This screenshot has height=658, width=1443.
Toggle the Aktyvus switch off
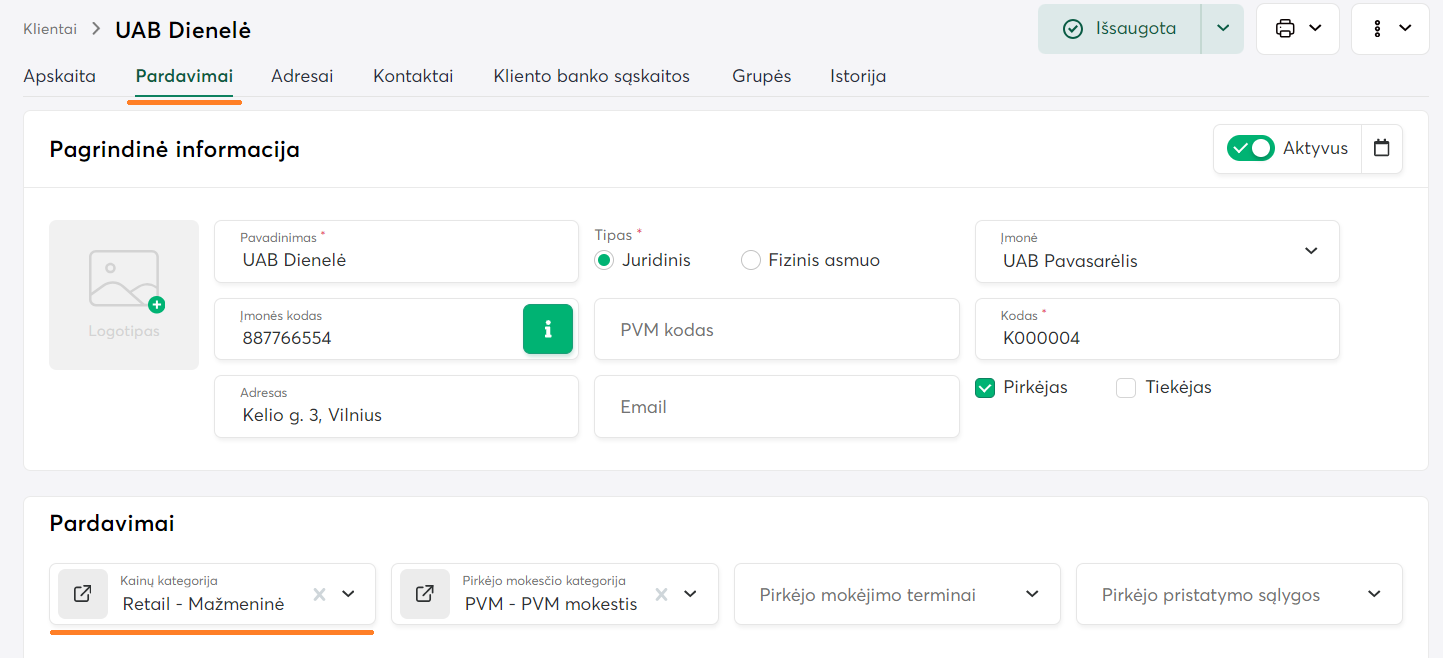click(x=1250, y=148)
